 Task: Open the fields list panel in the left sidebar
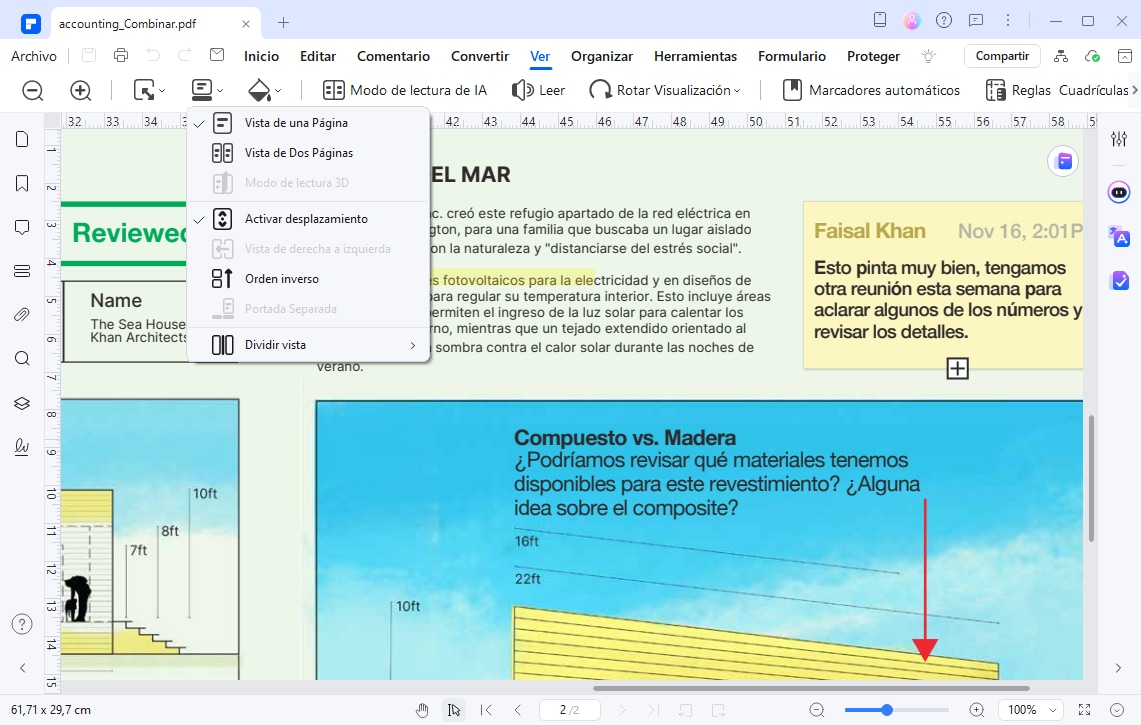click(22, 271)
